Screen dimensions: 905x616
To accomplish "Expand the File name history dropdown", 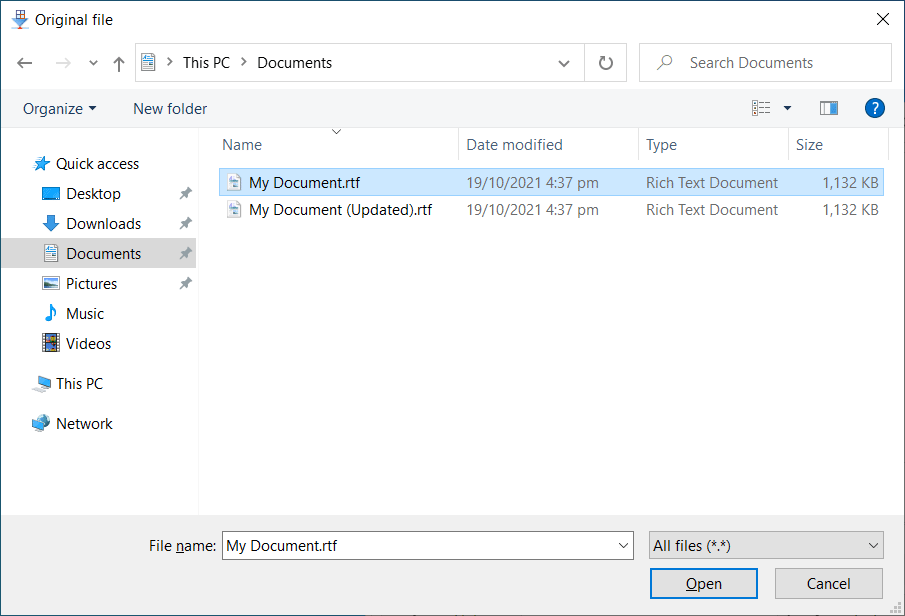I will 623,546.
